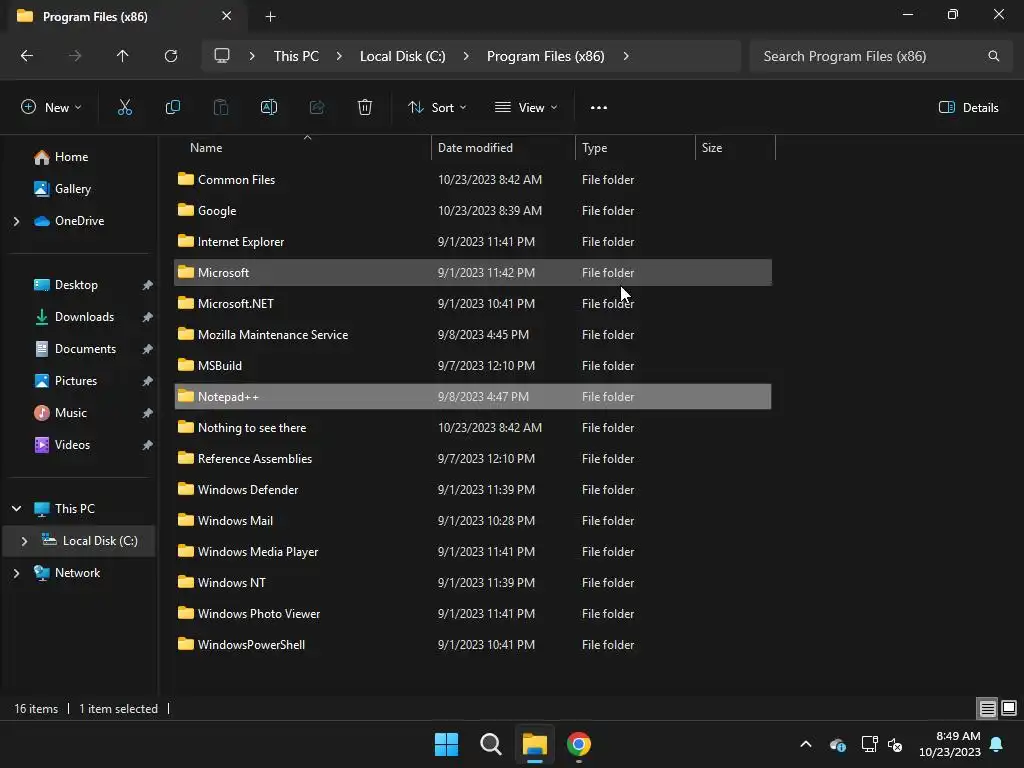The width and height of the screenshot is (1024, 768).
Task: Click the Copy icon in toolbar
Action: [x=172, y=108]
